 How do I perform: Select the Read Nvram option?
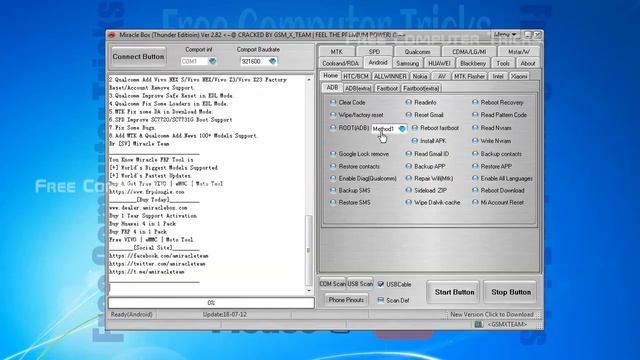[492, 128]
